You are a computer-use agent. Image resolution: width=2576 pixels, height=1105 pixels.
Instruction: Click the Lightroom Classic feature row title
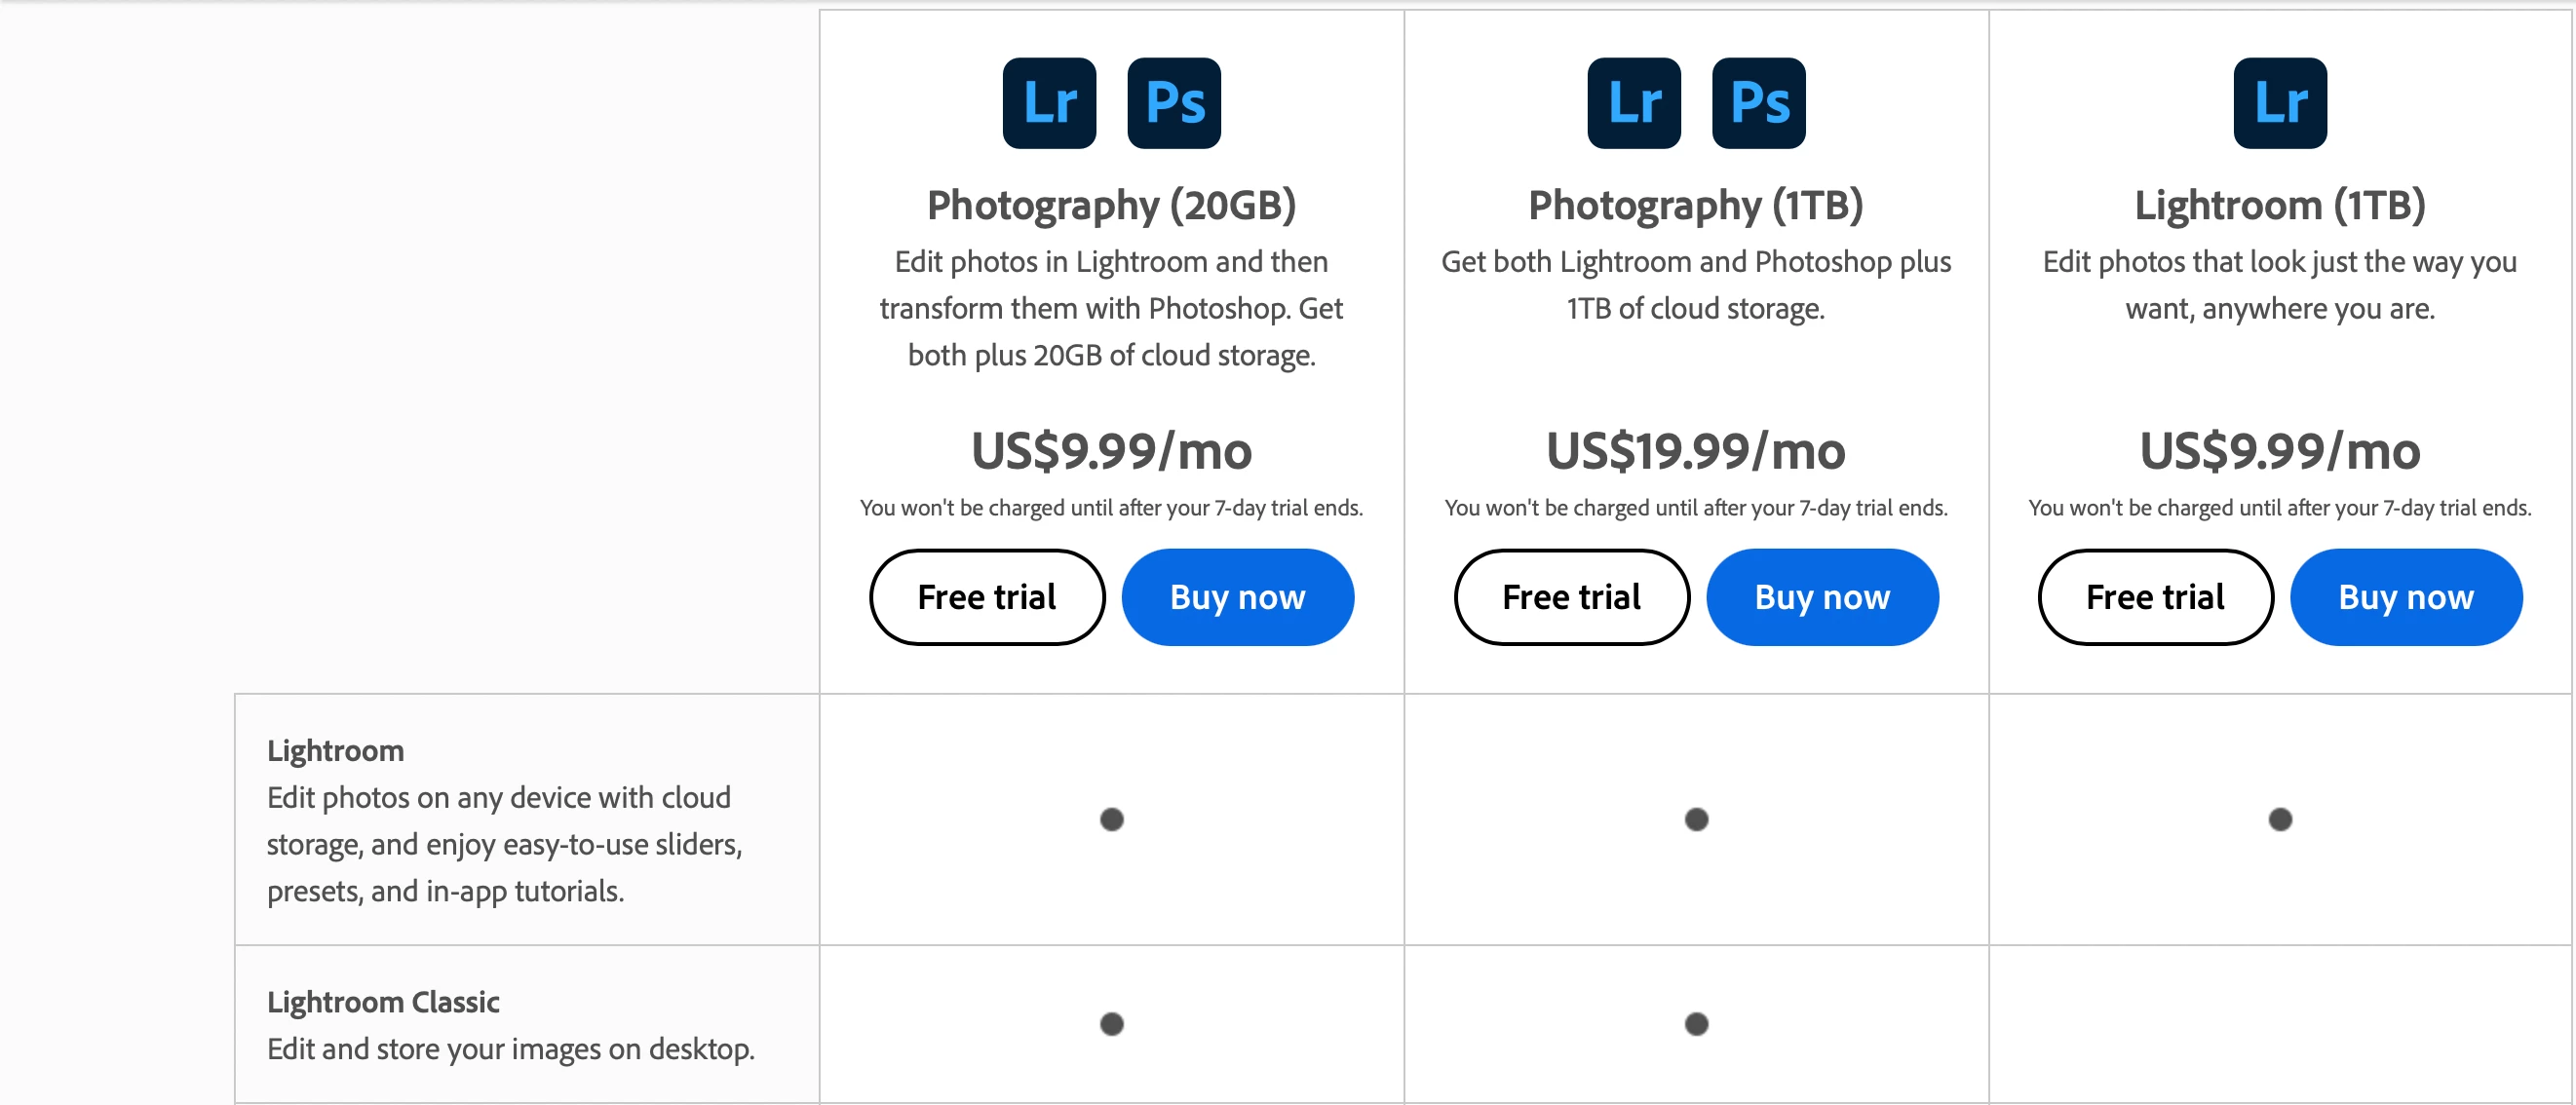click(383, 1002)
